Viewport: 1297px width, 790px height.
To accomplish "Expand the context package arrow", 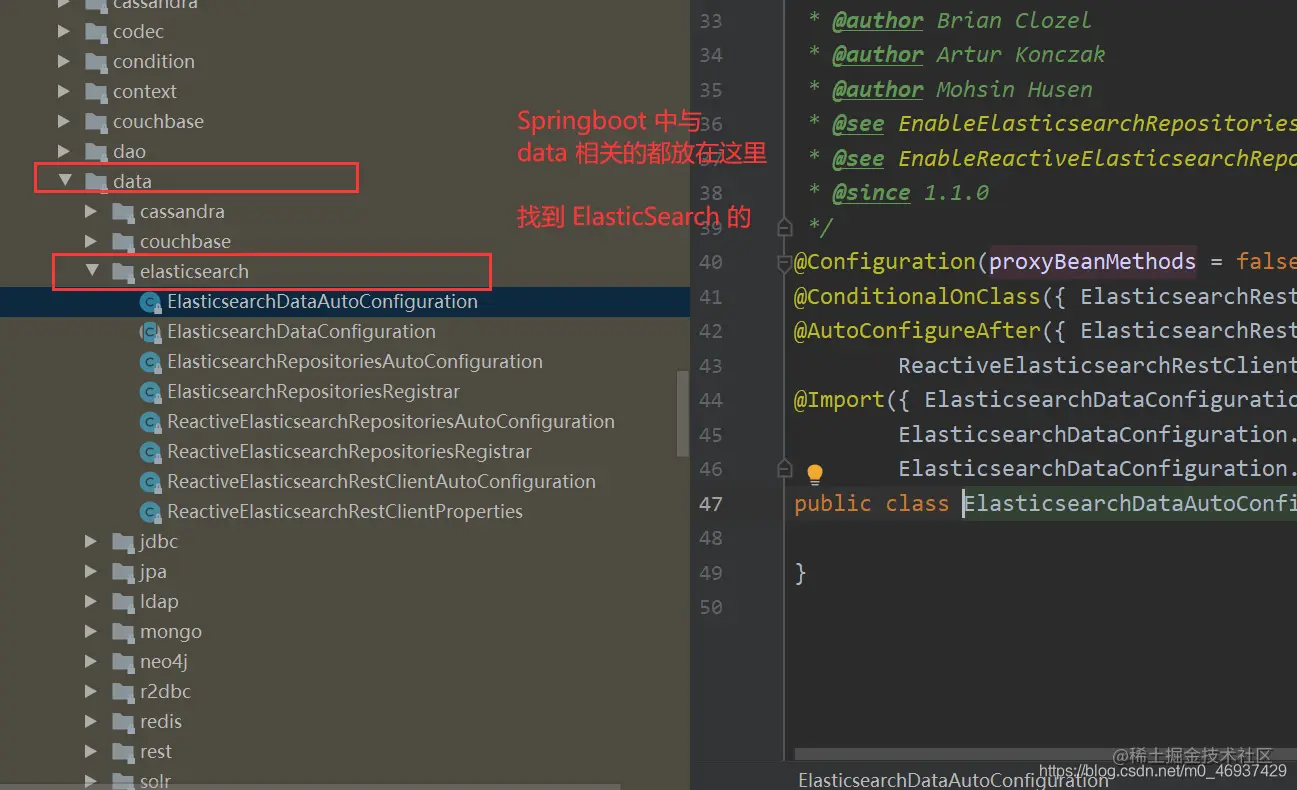I will coord(65,92).
